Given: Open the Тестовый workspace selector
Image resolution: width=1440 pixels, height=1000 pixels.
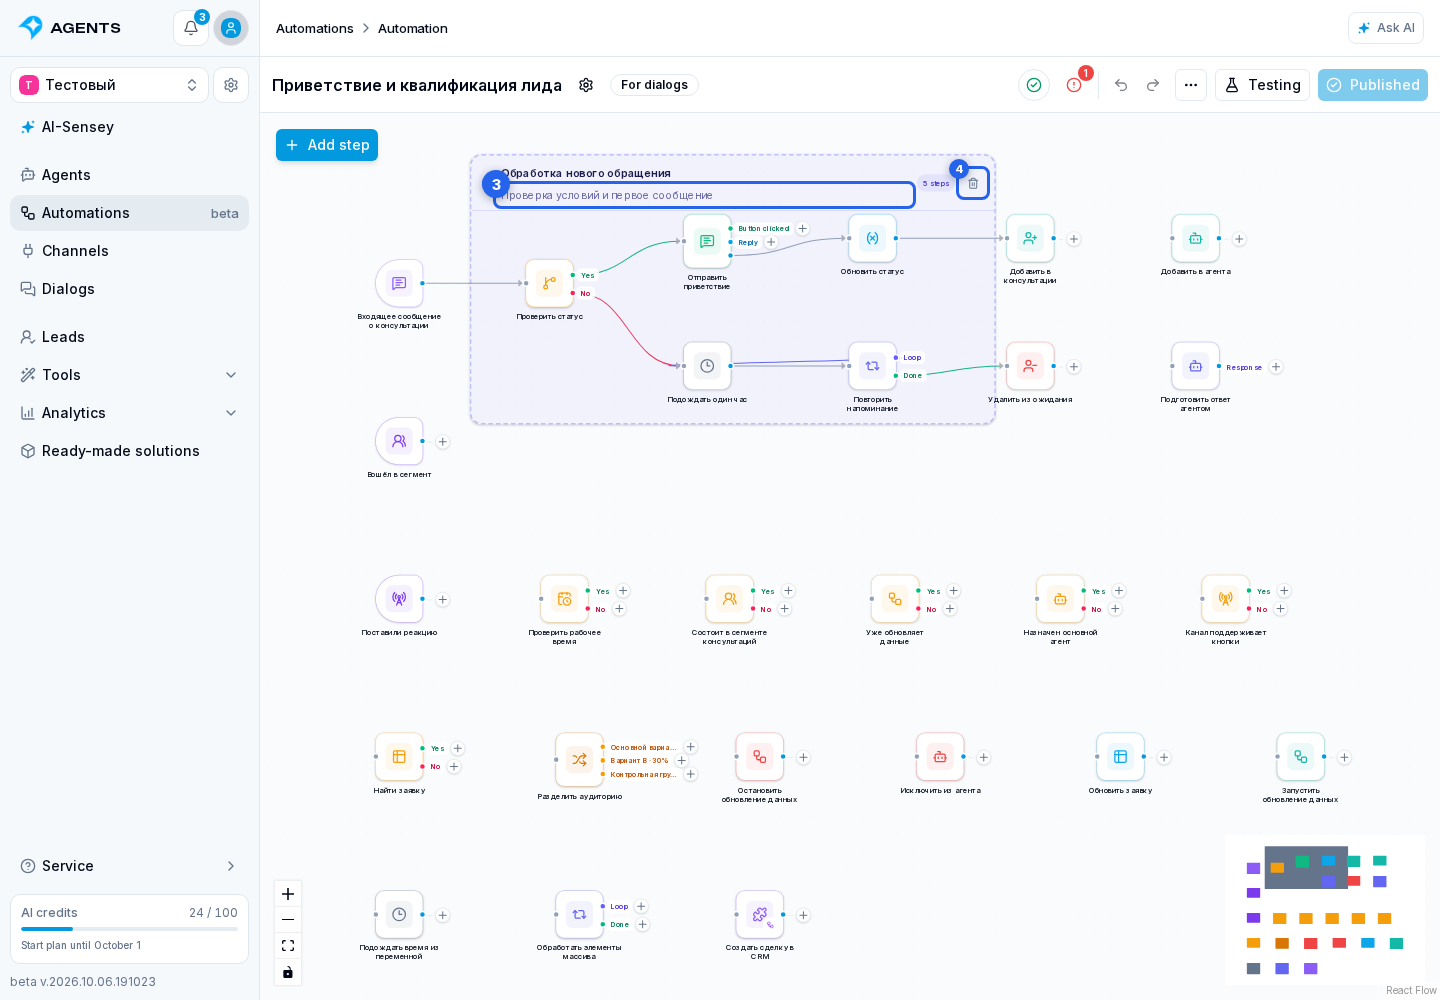Looking at the screenshot, I should (x=109, y=85).
